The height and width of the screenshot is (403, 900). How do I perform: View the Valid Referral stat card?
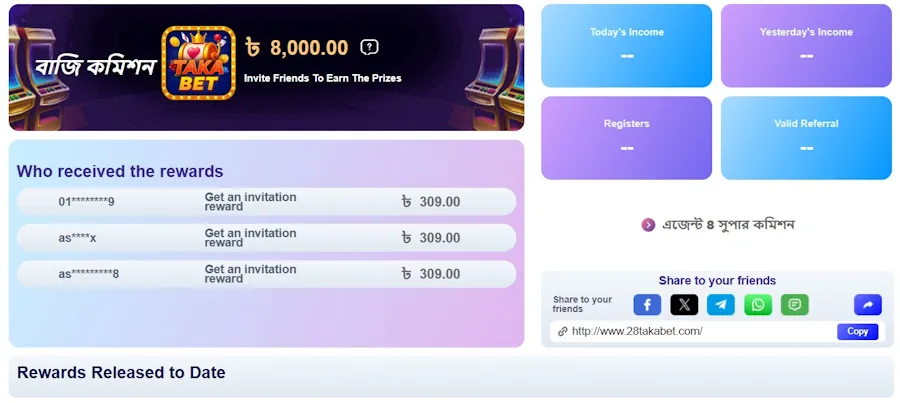click(x=806, y=137)
